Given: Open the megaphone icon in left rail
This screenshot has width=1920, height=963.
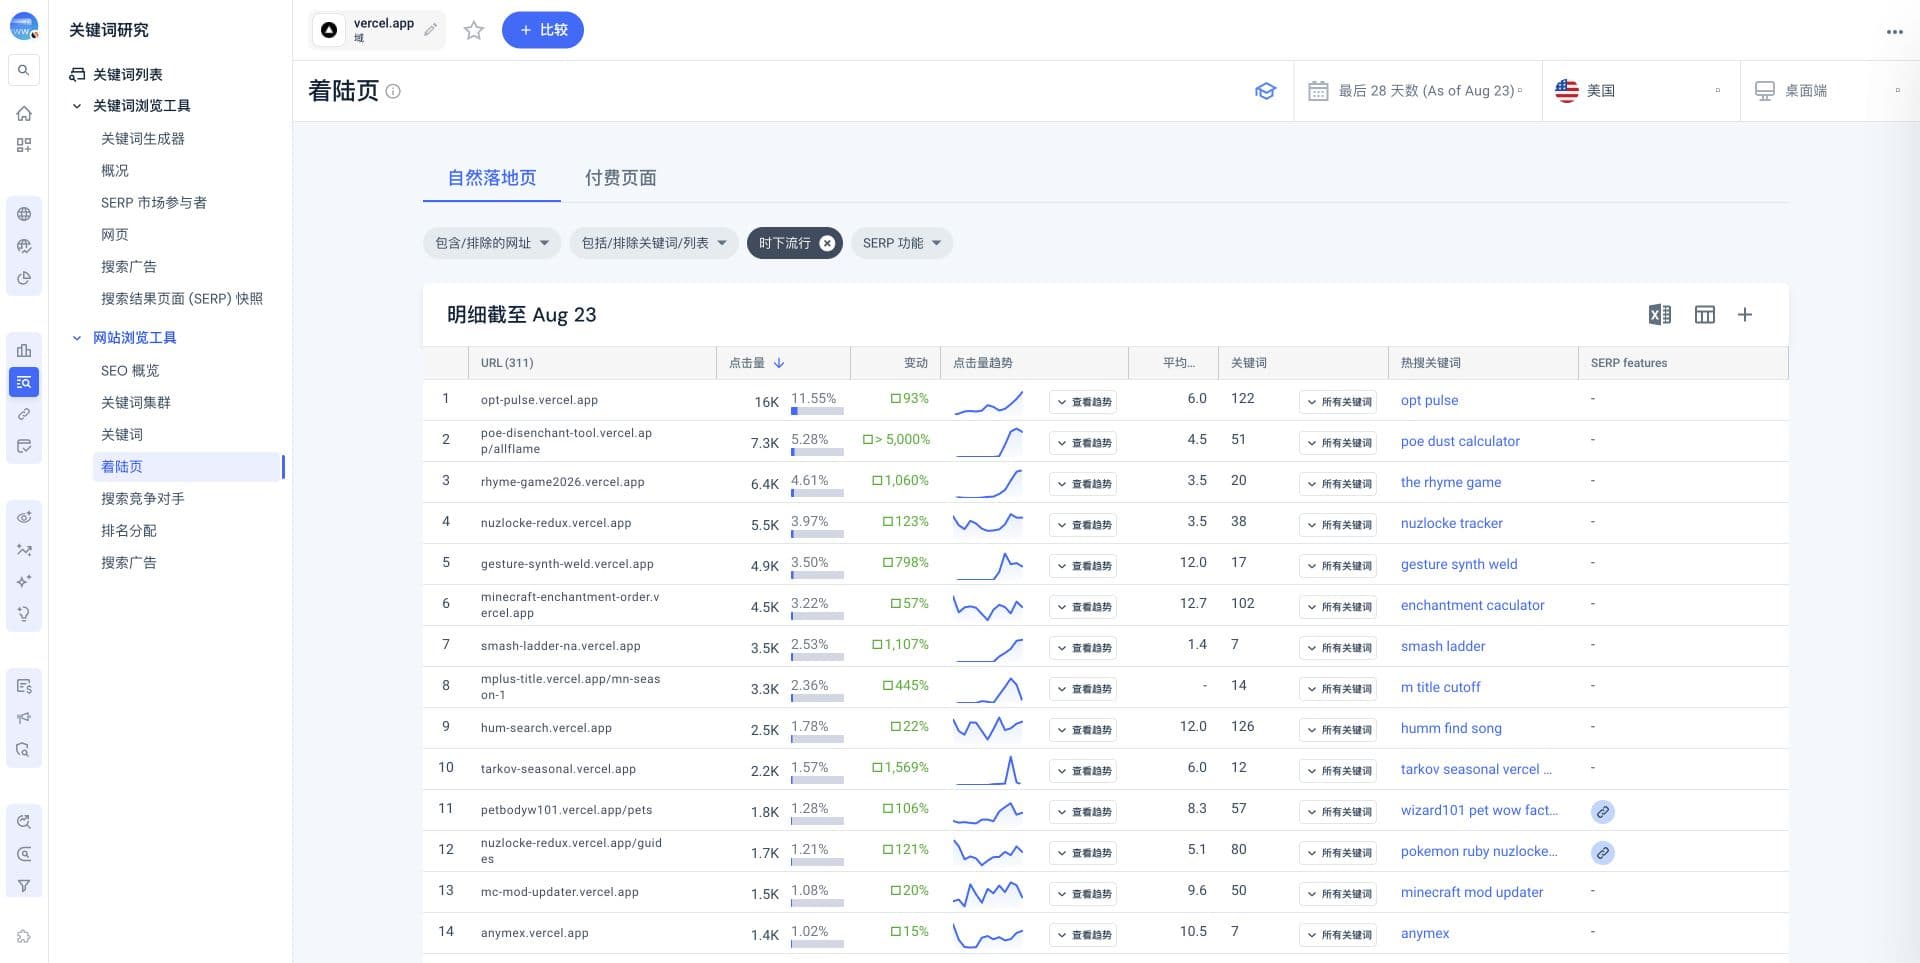Looking at the screenshot, I should click(24, 718).
